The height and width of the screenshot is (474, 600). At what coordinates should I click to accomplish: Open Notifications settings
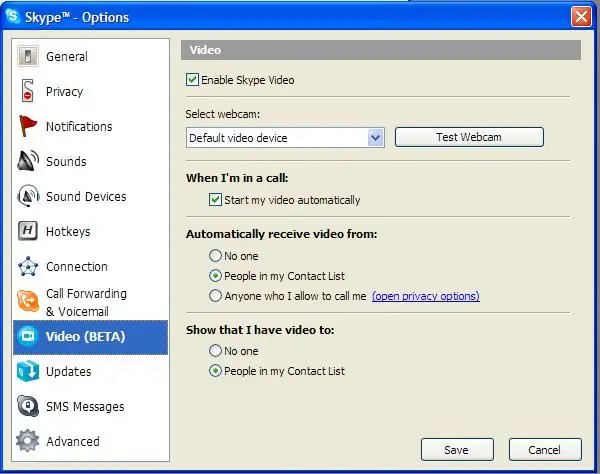pyautogui.click(x=91, y=126)
